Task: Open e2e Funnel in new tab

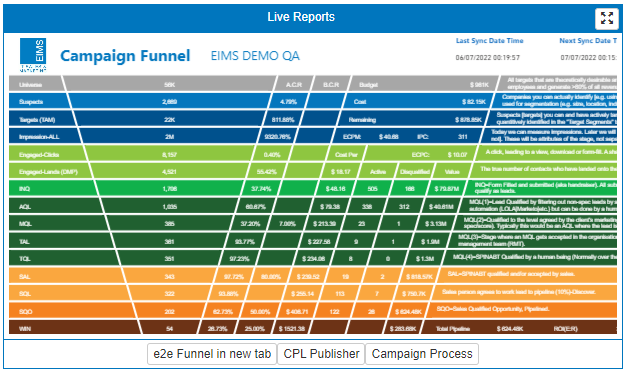Action: [x=212, y=354]
